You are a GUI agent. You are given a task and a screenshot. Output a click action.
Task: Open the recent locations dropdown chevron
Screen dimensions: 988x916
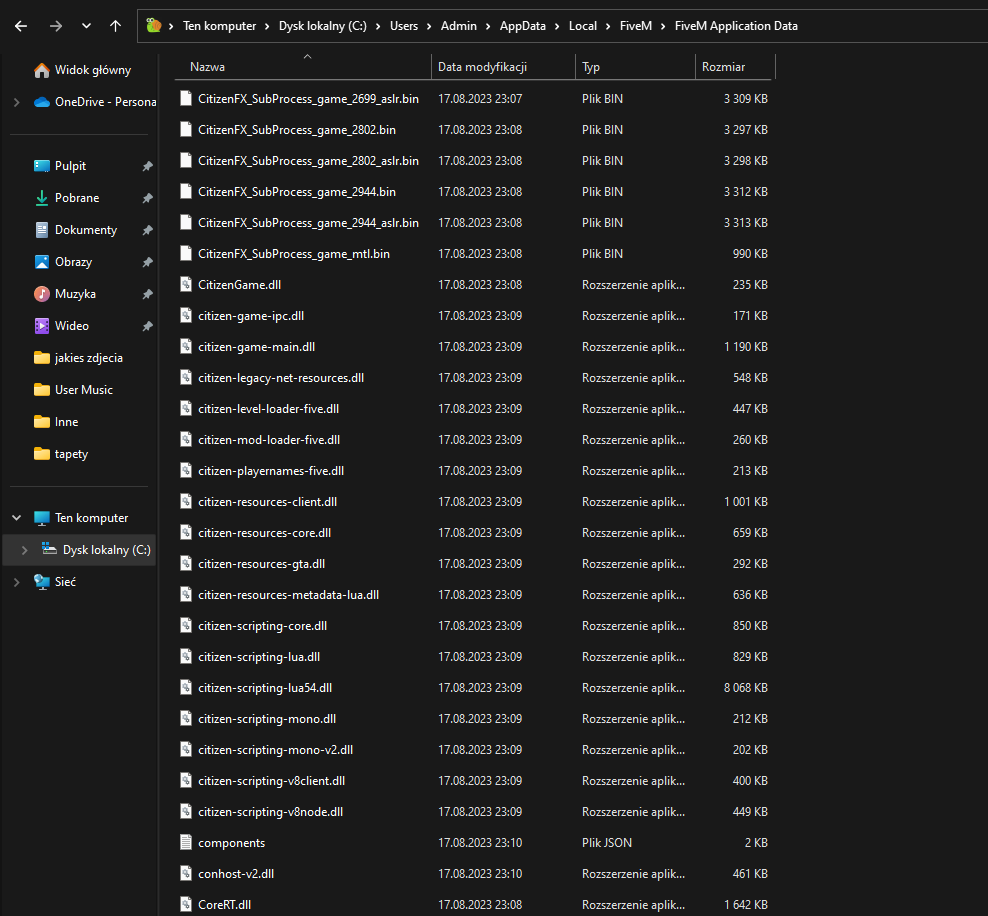coord(86,26)
